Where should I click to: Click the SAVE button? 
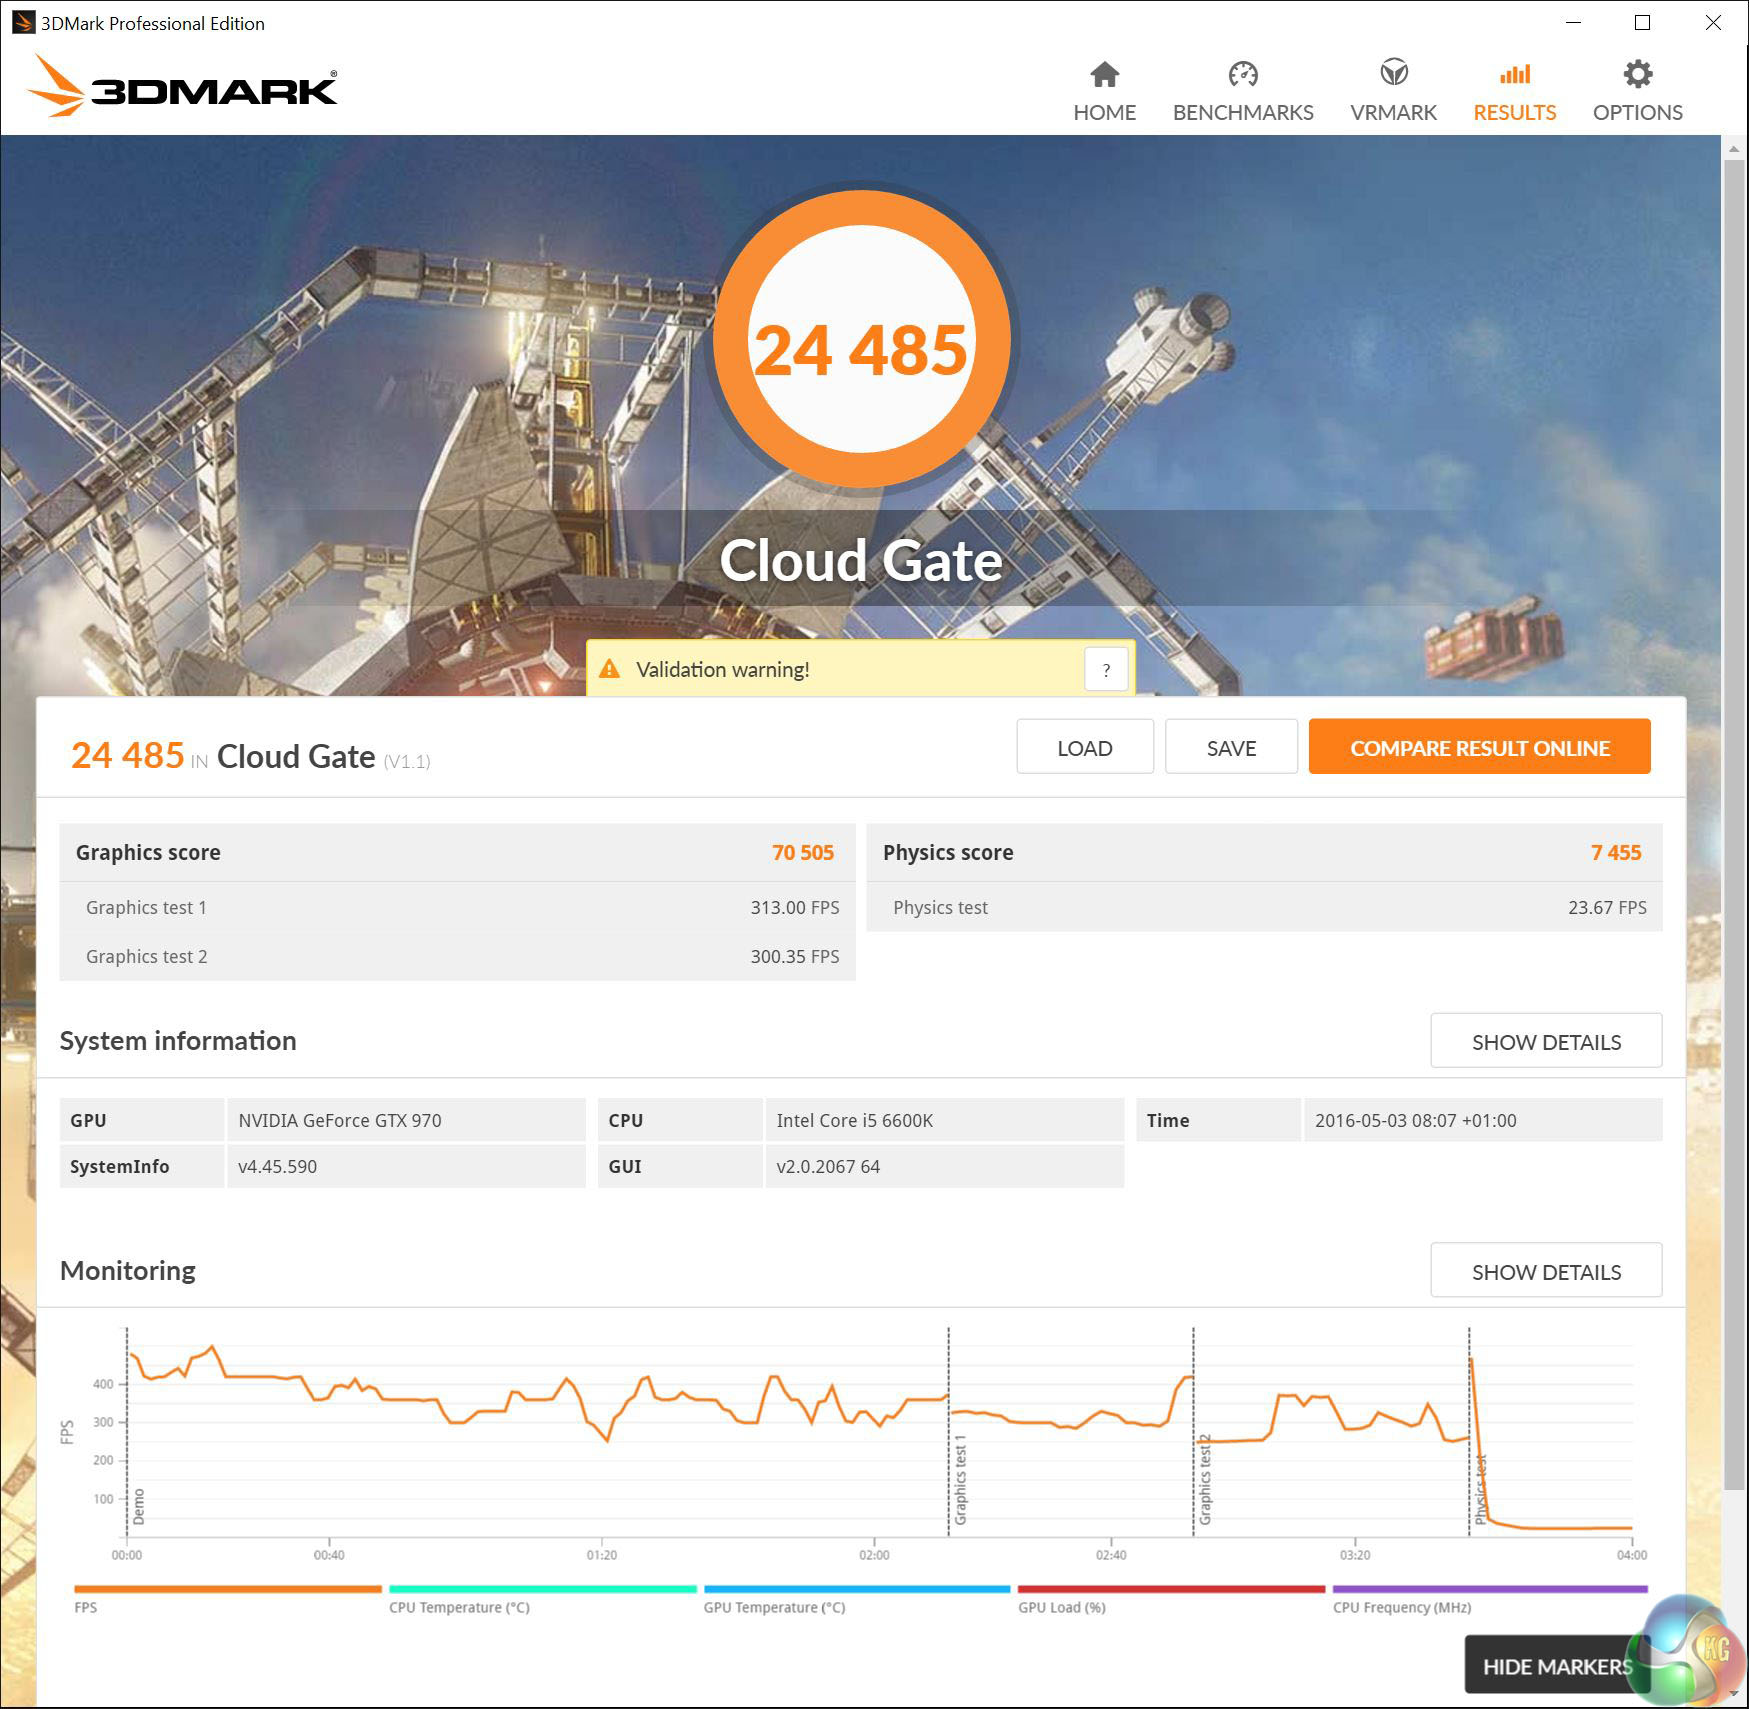click(x=1231, y=747)
